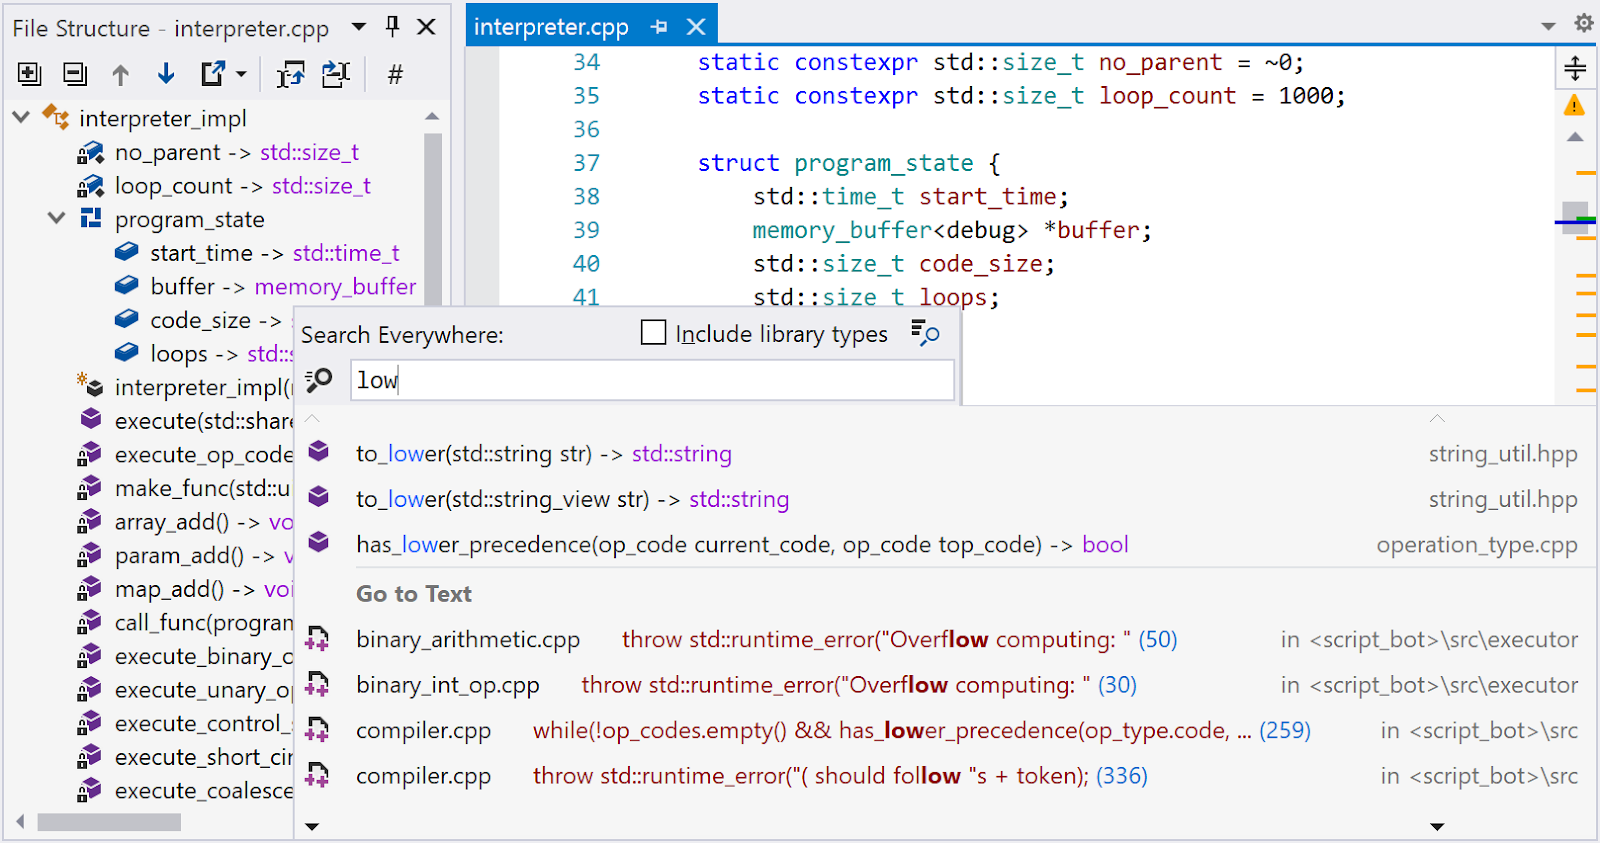This screenshot has width=1600, height=844.
Task: Close the interpreter.cpp tab
Action: point(697,27)
